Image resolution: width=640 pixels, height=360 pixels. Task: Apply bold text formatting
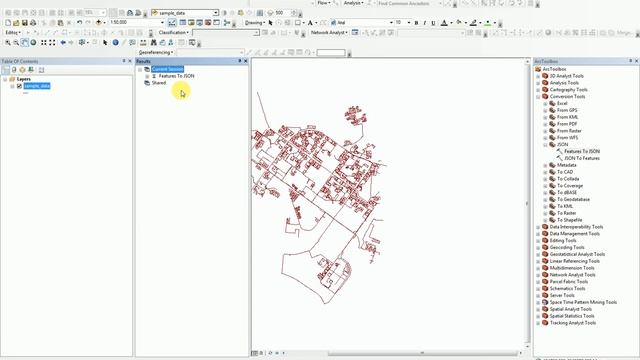click(416, 23)
